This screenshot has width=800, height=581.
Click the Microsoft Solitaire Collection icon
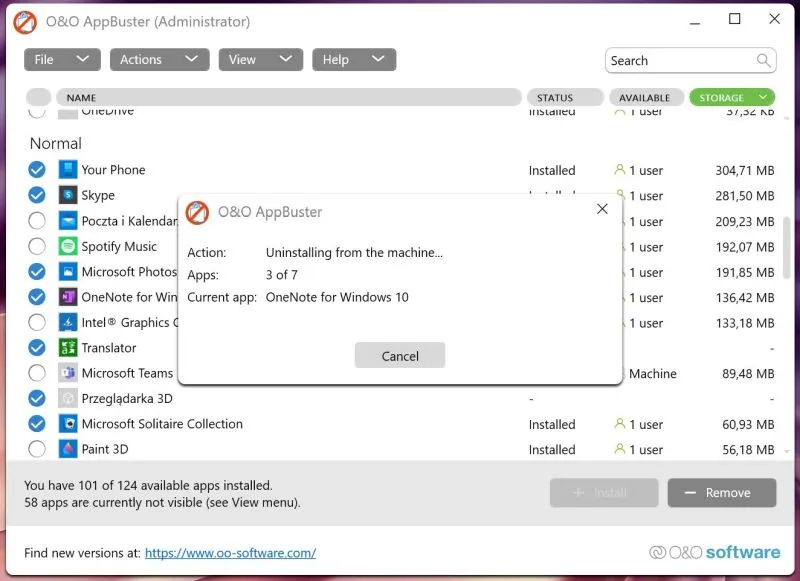pos(66,424)
